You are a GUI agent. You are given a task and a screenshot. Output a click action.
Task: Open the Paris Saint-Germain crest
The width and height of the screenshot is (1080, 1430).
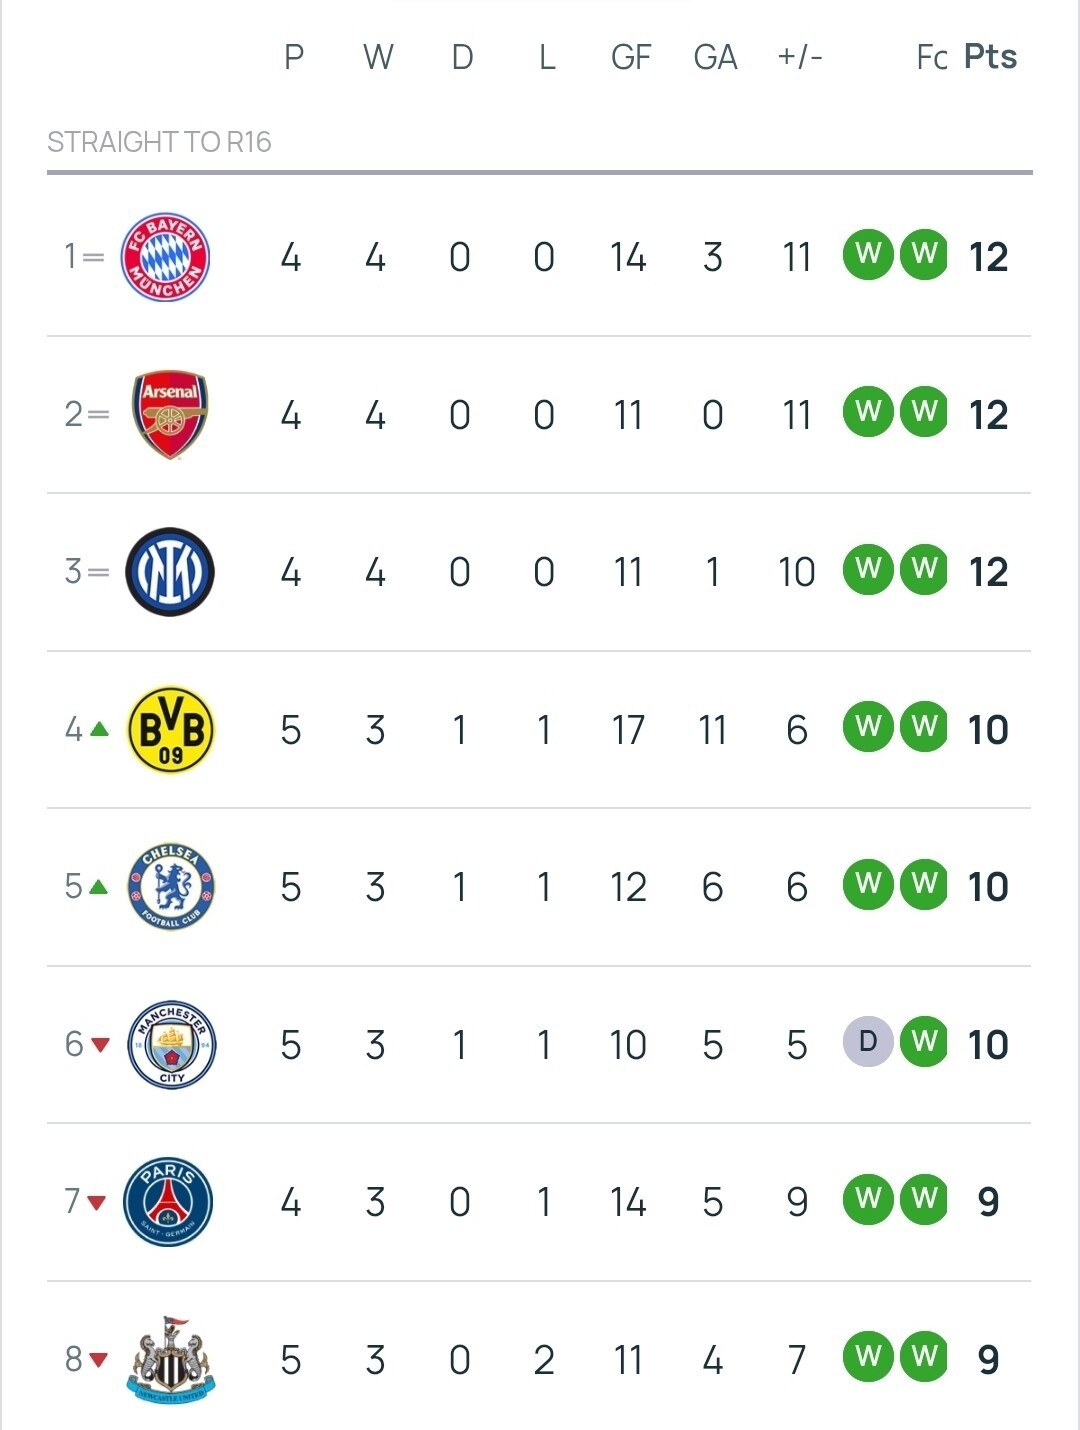click(168, 1202)
